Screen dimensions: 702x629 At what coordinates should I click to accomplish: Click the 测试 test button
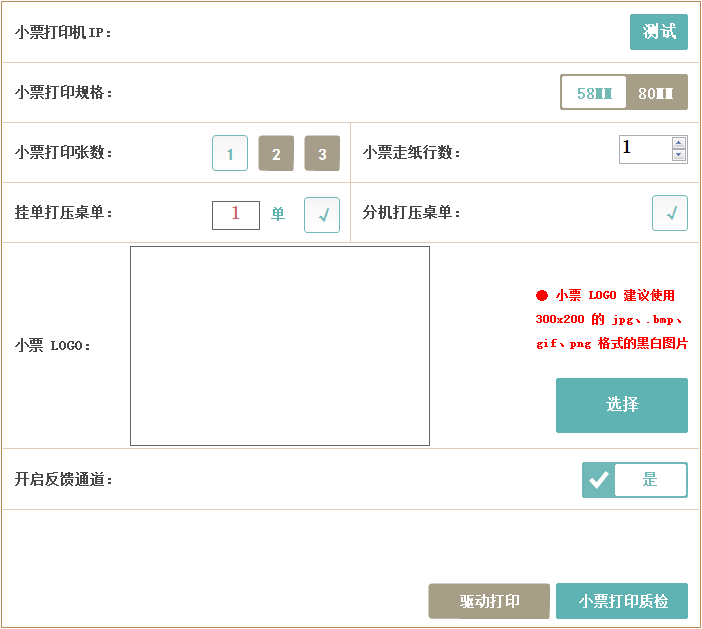tap(659, 32)
